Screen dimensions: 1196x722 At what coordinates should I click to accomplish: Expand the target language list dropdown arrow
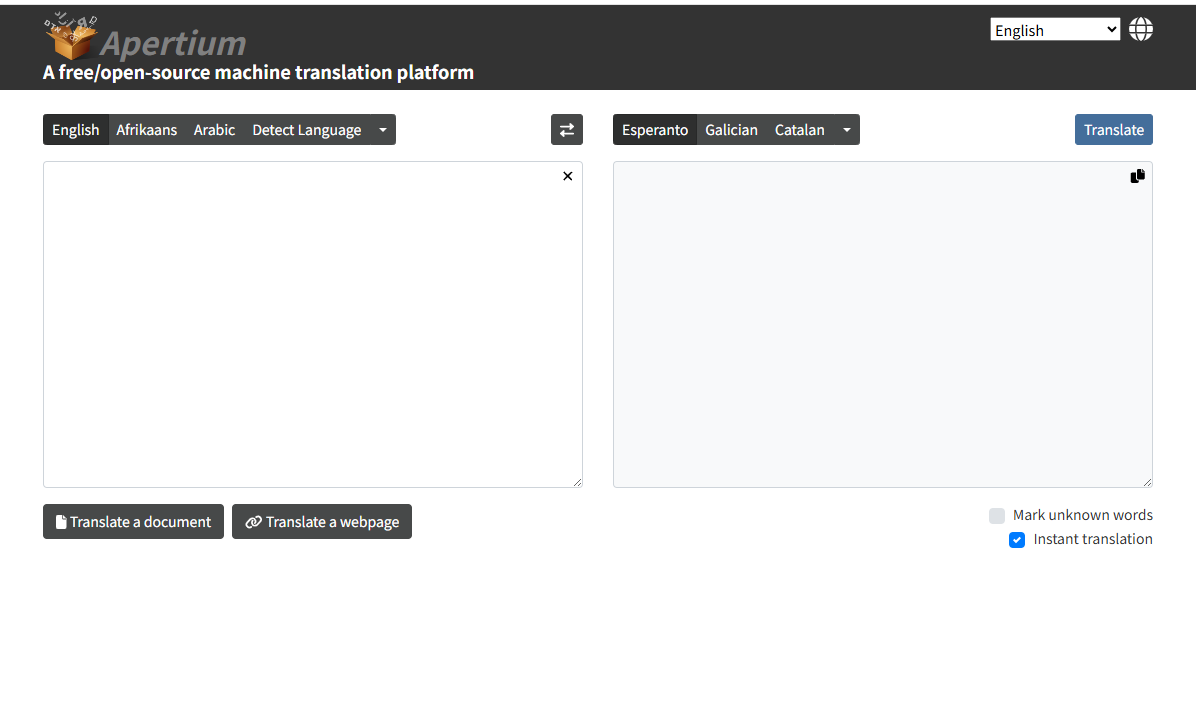tap(847, 130)
